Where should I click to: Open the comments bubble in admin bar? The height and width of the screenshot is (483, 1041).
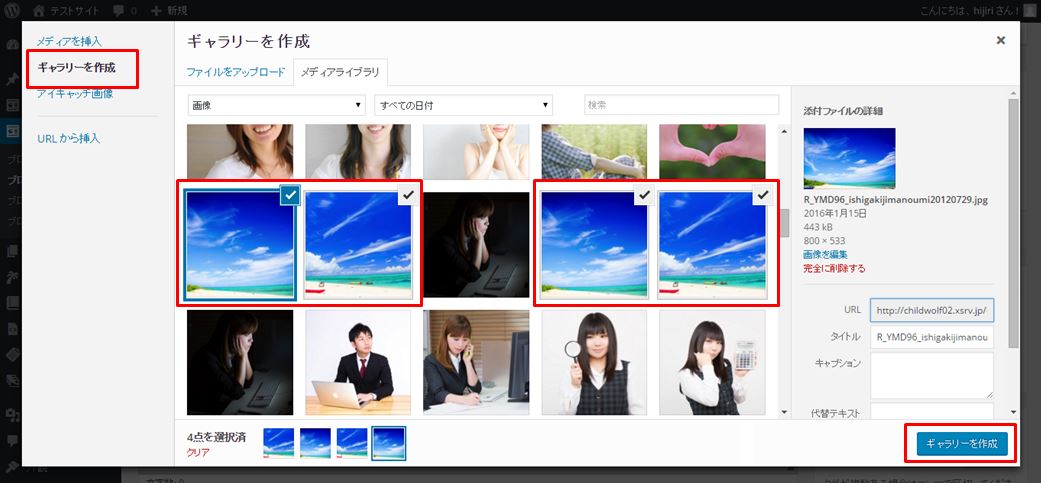pos(125,11)
